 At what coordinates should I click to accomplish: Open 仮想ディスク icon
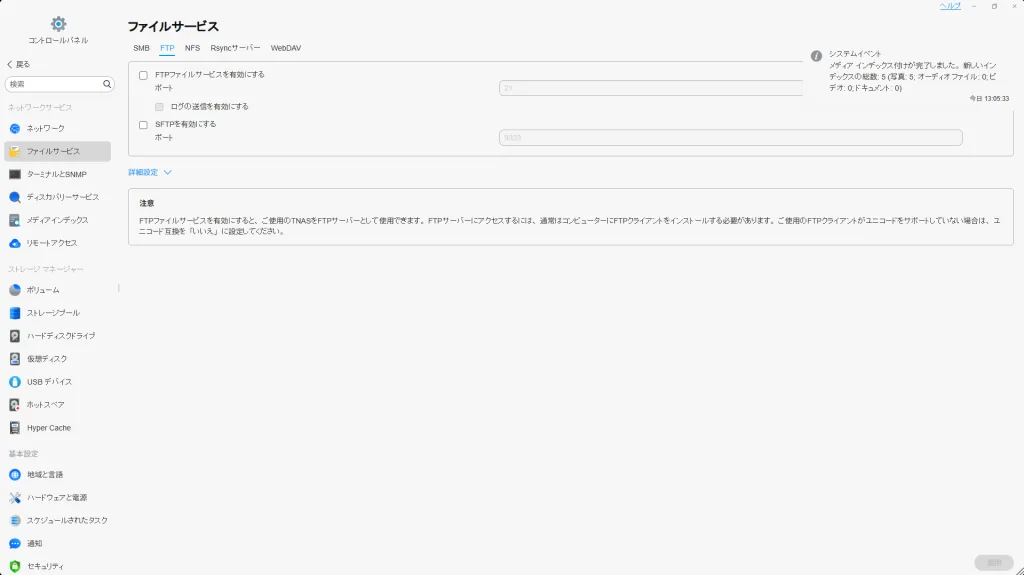tap(14, 359)
